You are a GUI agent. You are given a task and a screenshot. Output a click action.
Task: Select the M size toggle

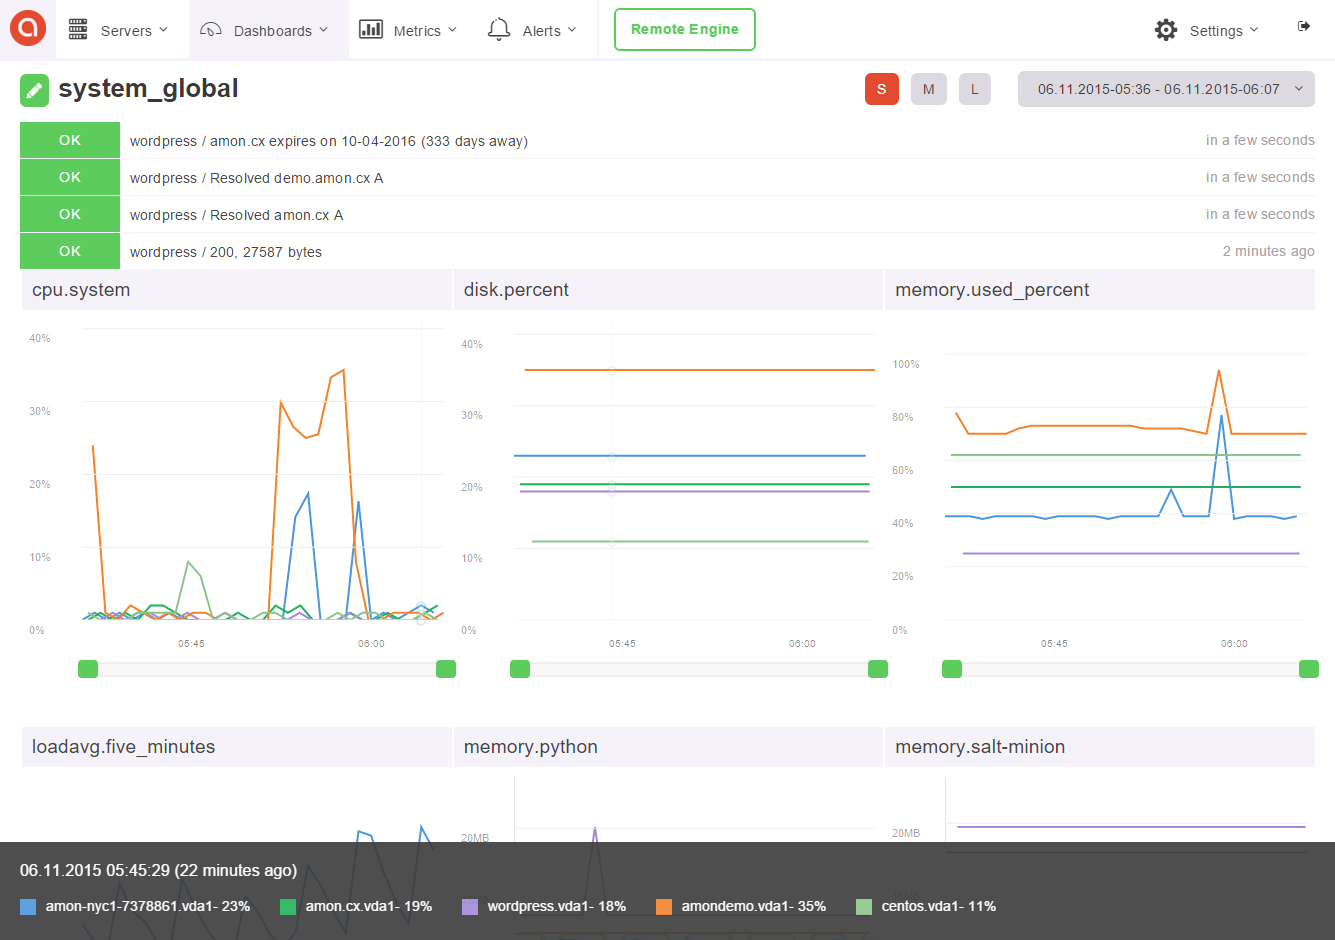coord(929,89)
